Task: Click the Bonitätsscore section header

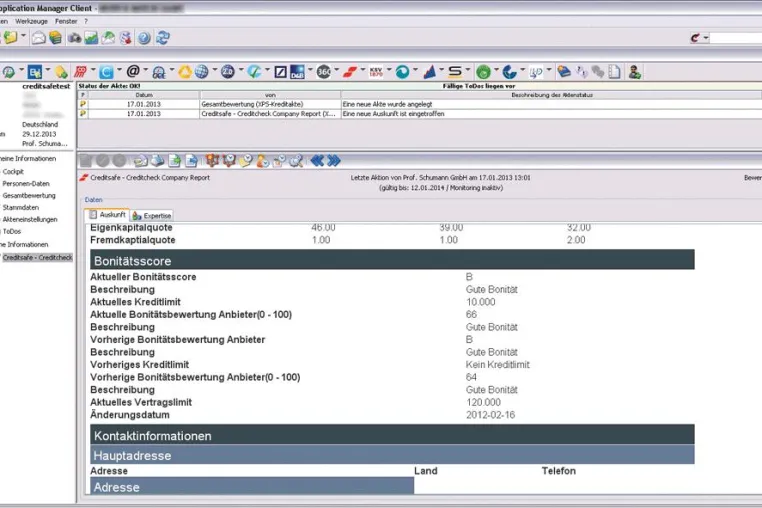Action: click(x=392, y=260)
